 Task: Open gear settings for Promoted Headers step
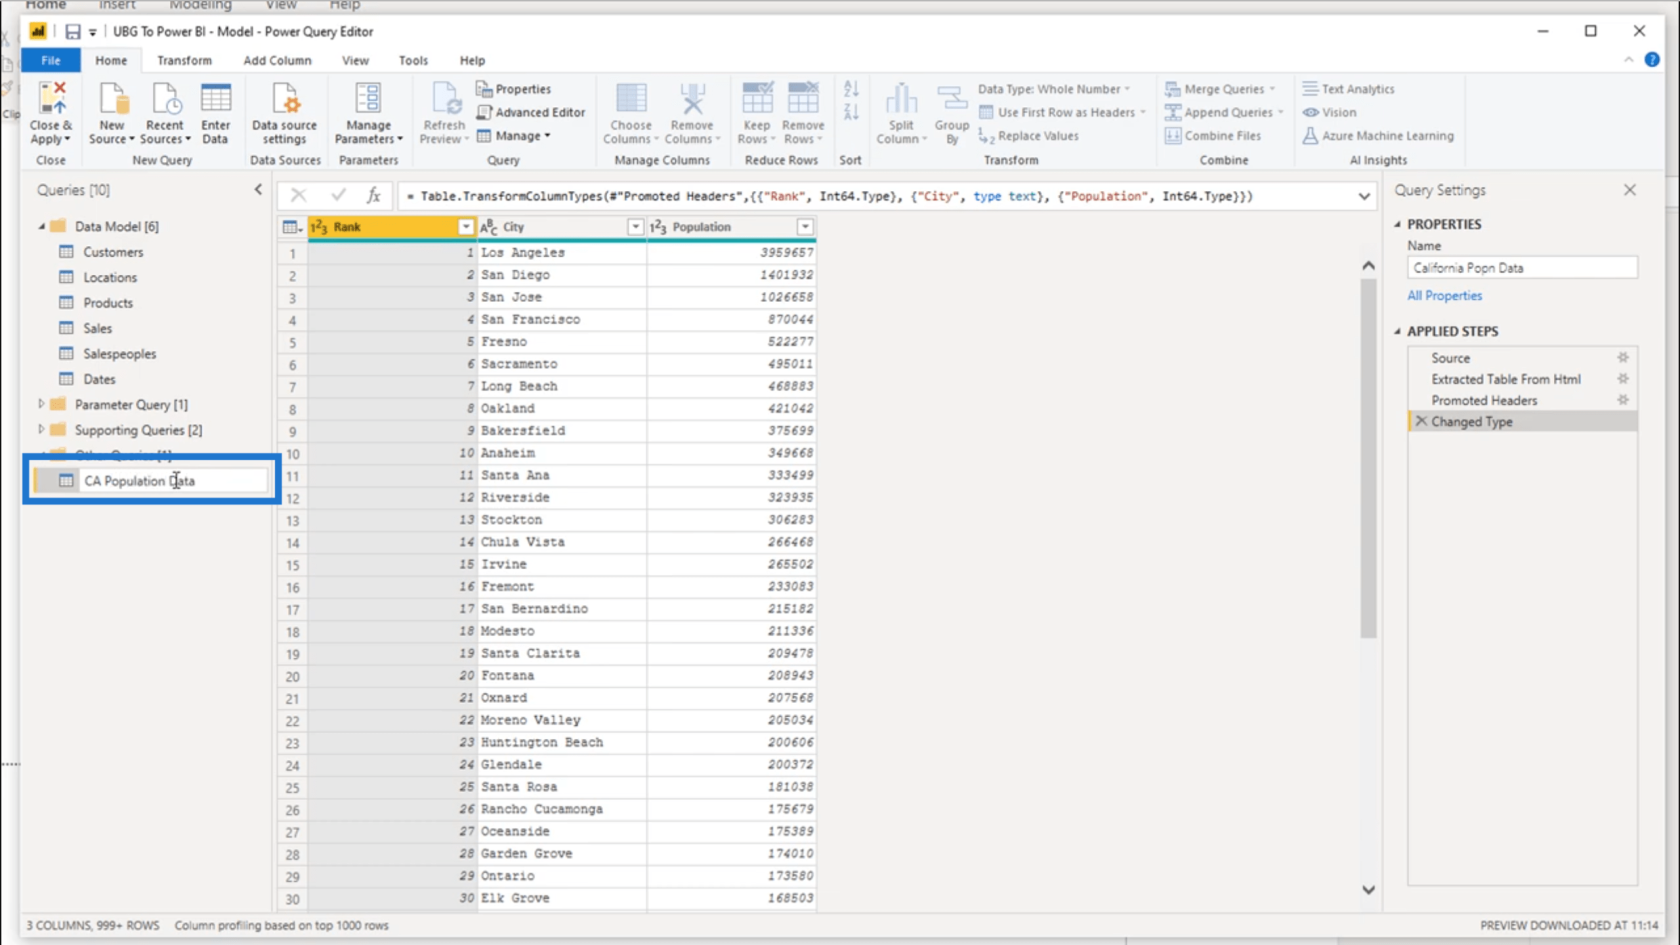coord(1623,400)
